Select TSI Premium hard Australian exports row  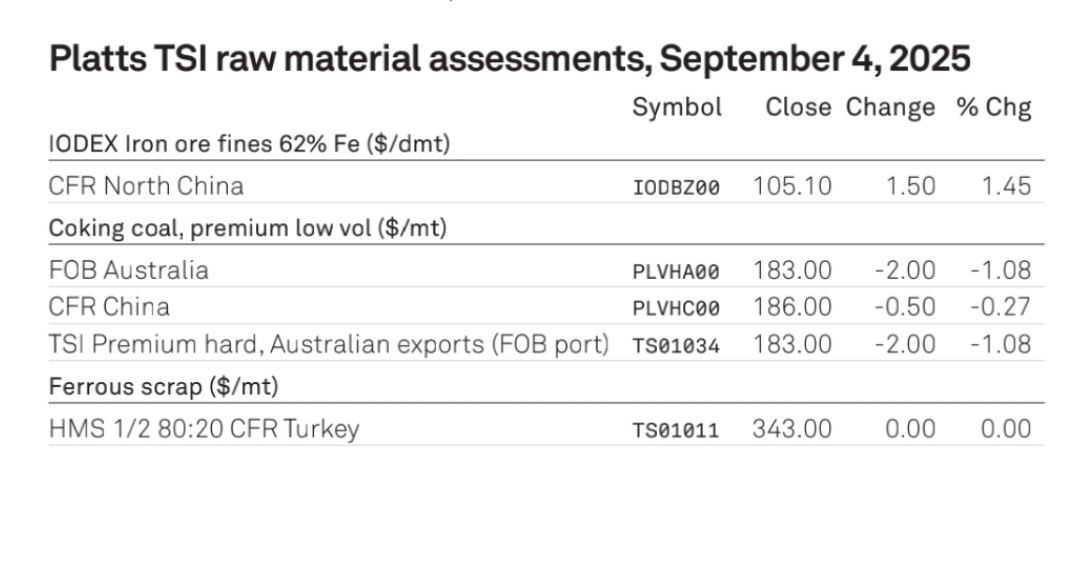(x=546, y=343)
